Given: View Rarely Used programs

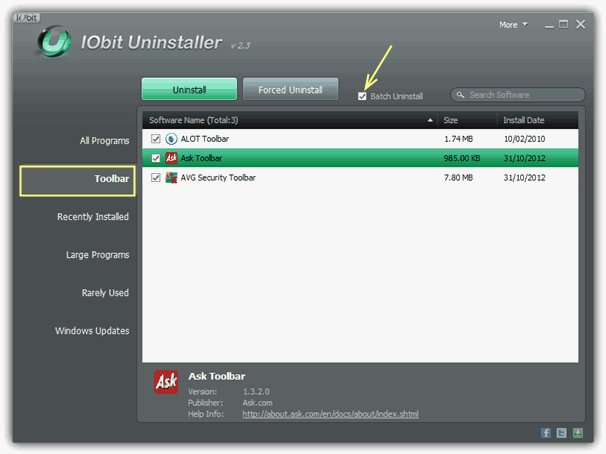Looking at the screenshot, I should tap(105, 293).
